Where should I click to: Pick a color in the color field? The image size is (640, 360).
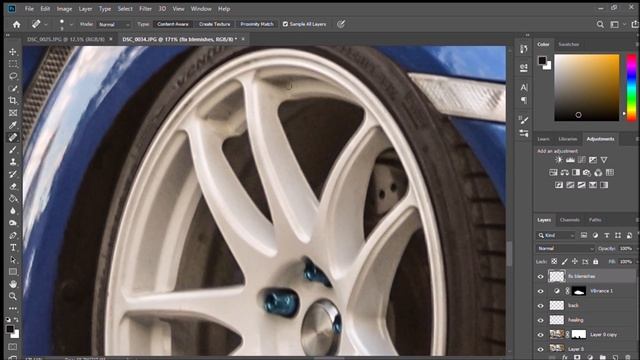click(x=587, y=87)
